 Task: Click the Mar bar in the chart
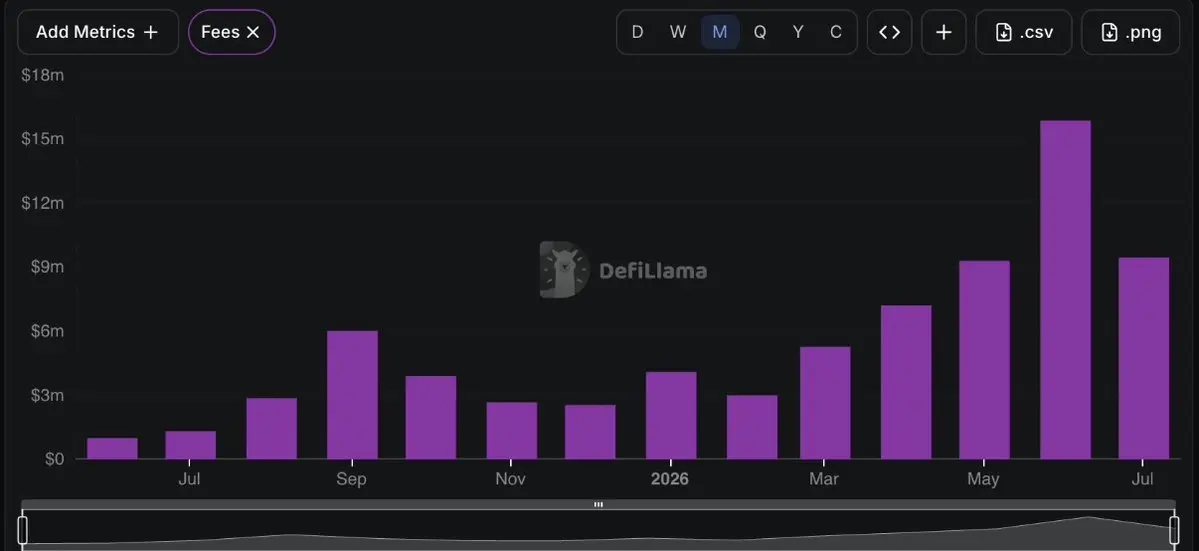pos(825,403)
